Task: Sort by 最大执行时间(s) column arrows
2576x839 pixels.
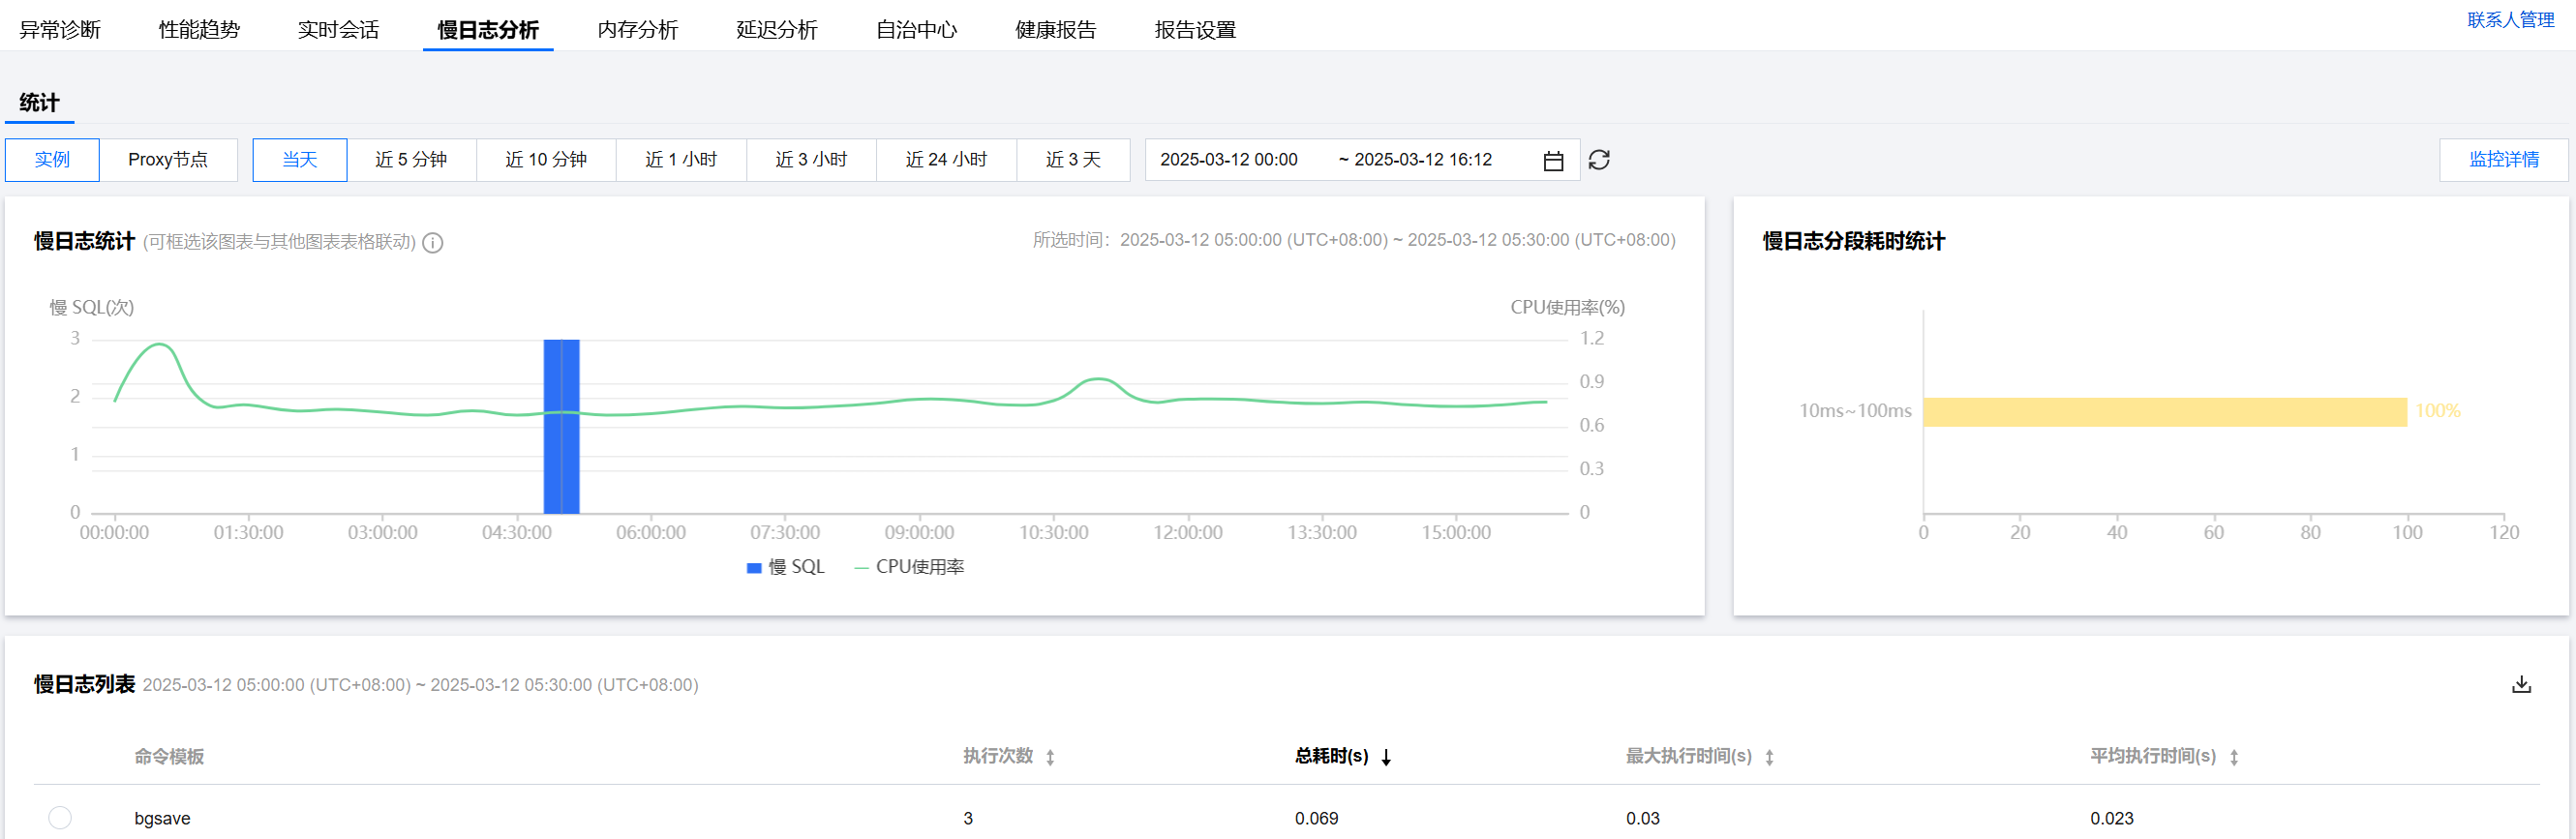Action: 1769,757
